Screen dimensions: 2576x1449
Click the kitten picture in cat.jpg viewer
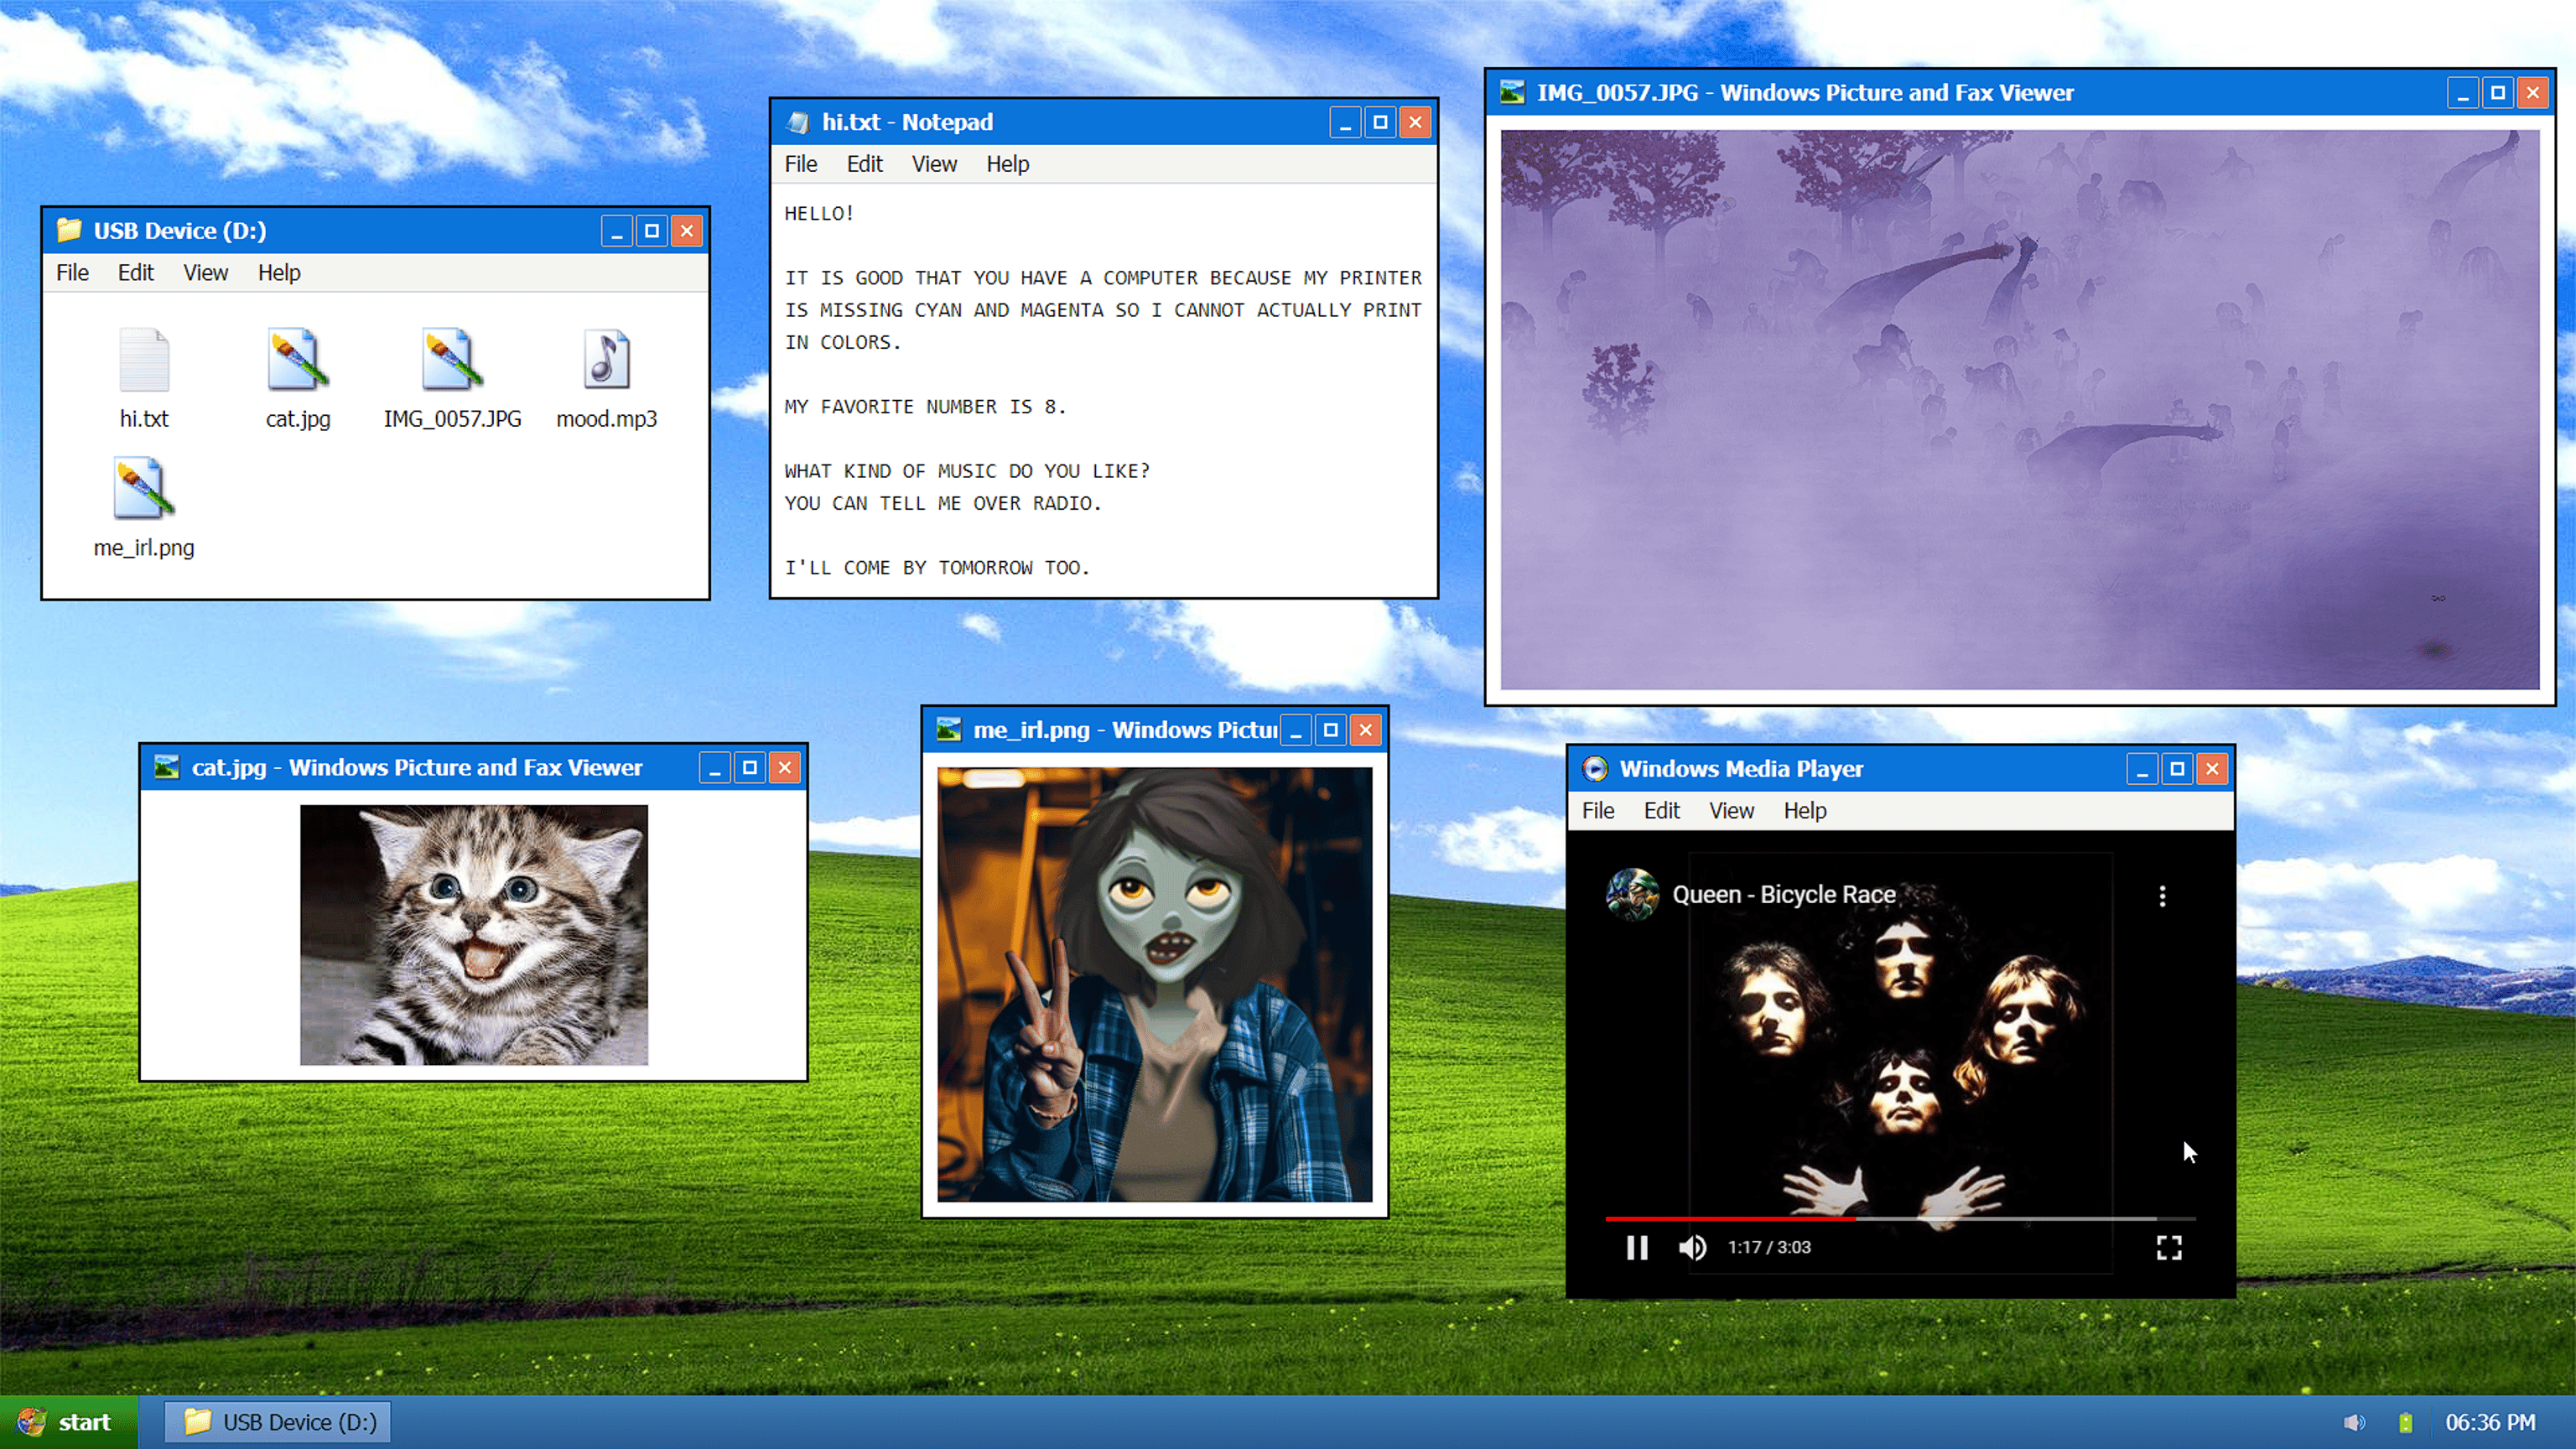coord(474,934)
